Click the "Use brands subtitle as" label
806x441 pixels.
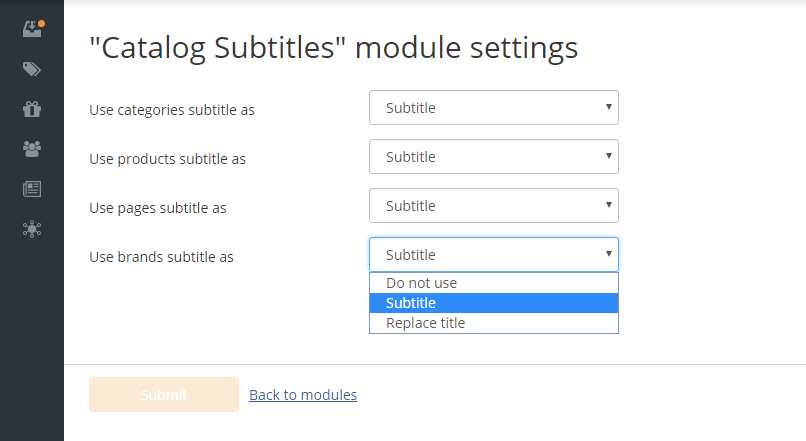[x=161, y=257]
